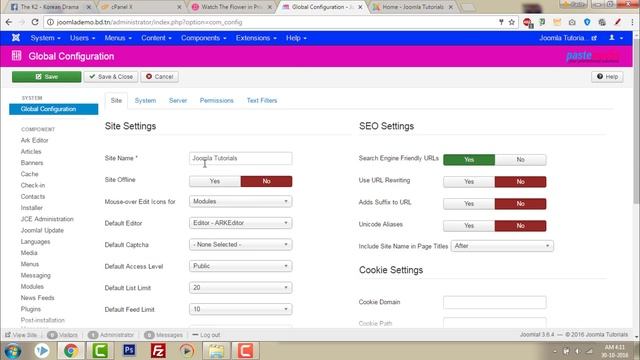640x360 pixels.
Task: Open the user account icon menu
Action: pos(616,38)
